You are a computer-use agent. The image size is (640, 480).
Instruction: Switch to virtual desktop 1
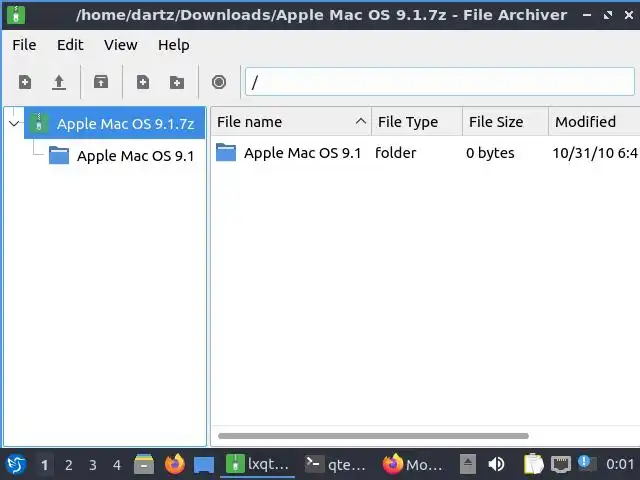tap(44, 464)
